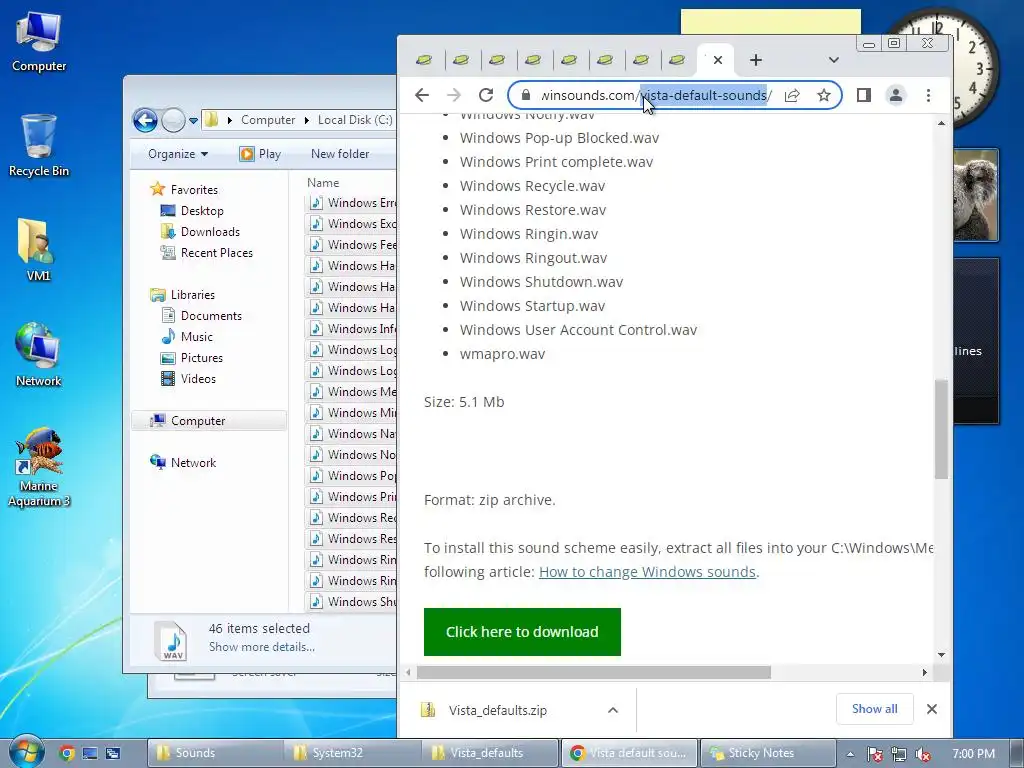Open Chrome profile avatar
The width and height of the screenshot is (1024, 768).
coord(896,95)
